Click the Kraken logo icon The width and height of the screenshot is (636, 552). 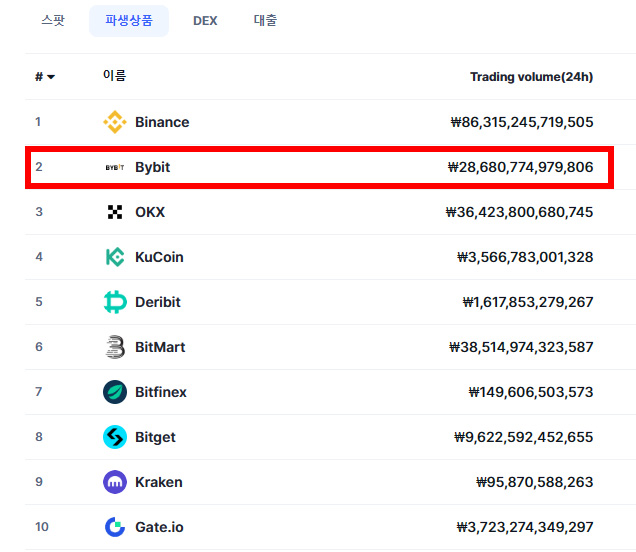[x=115, y=482]
